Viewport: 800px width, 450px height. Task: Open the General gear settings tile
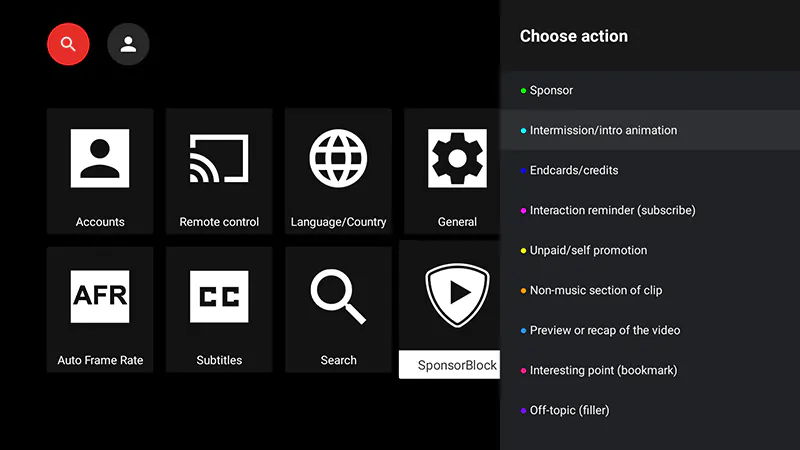pyautogui.click(x=452, y=171)
